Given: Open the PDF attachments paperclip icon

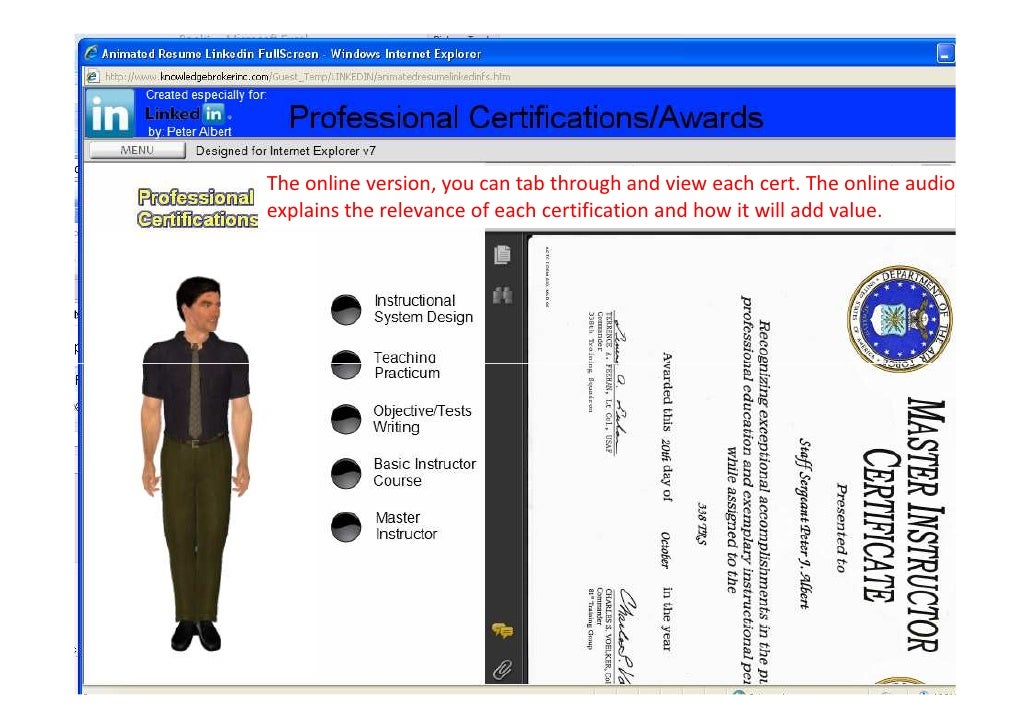Looking at the screenshot, I should coord(503,670).
